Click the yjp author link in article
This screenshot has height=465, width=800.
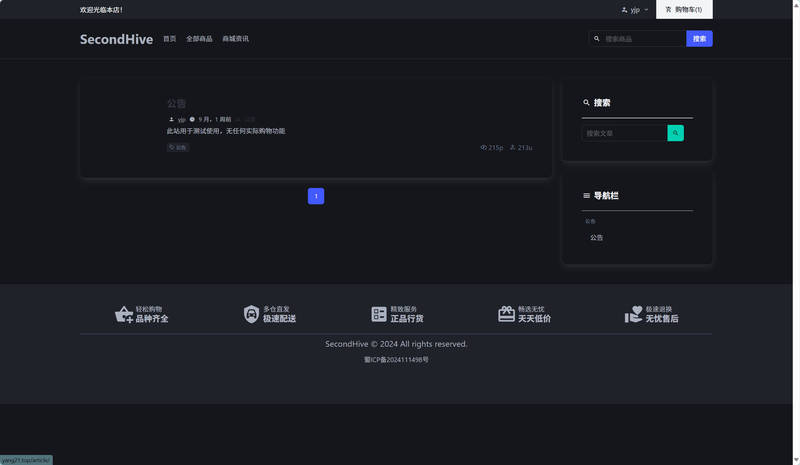[181, 119]
